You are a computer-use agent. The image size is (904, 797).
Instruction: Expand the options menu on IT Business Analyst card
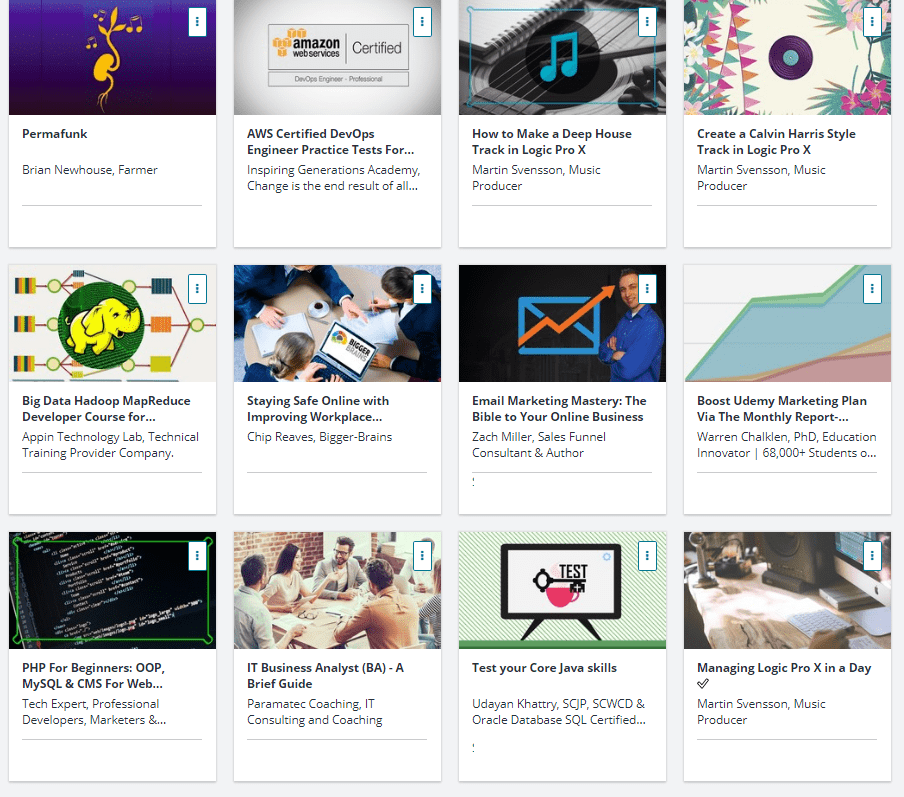(x=422, y=555)
